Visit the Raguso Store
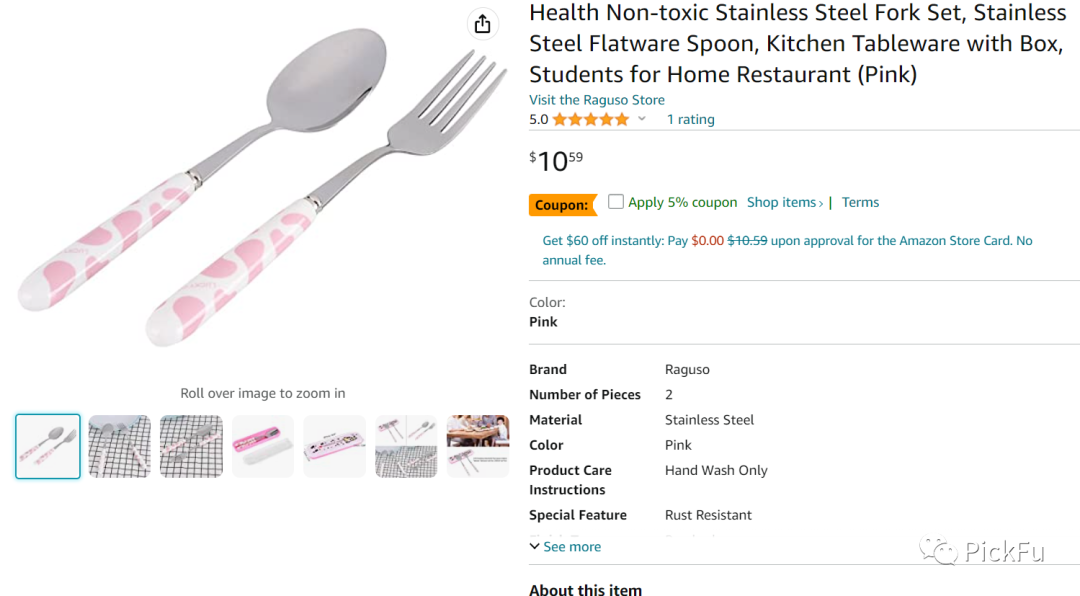Viewport: 1080px width, 596px height. pyautogui.click(x=596, y=99)
